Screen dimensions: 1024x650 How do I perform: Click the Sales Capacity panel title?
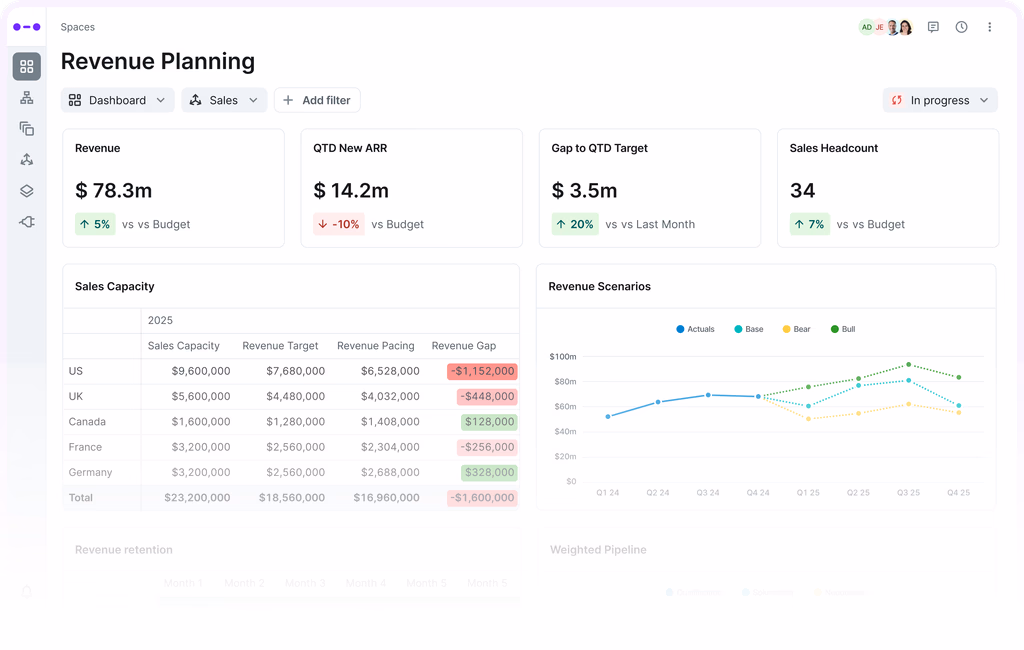tap(115, 286)
